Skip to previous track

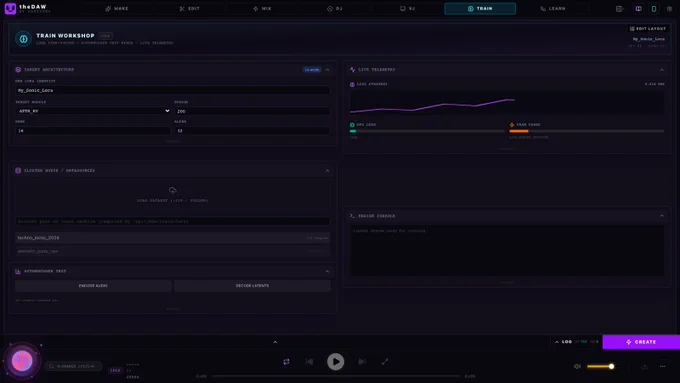pyautogui.click(x=309, y=361)
